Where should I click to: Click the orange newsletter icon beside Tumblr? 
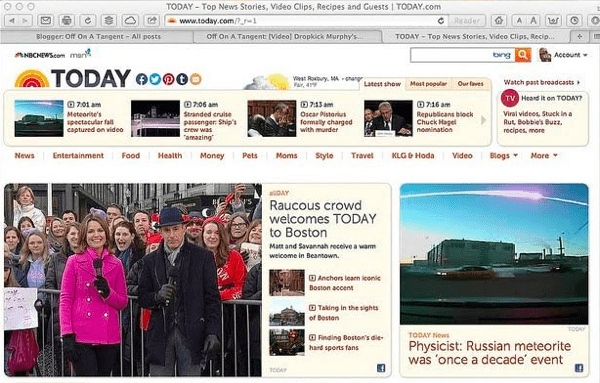(x=196, y=79)
